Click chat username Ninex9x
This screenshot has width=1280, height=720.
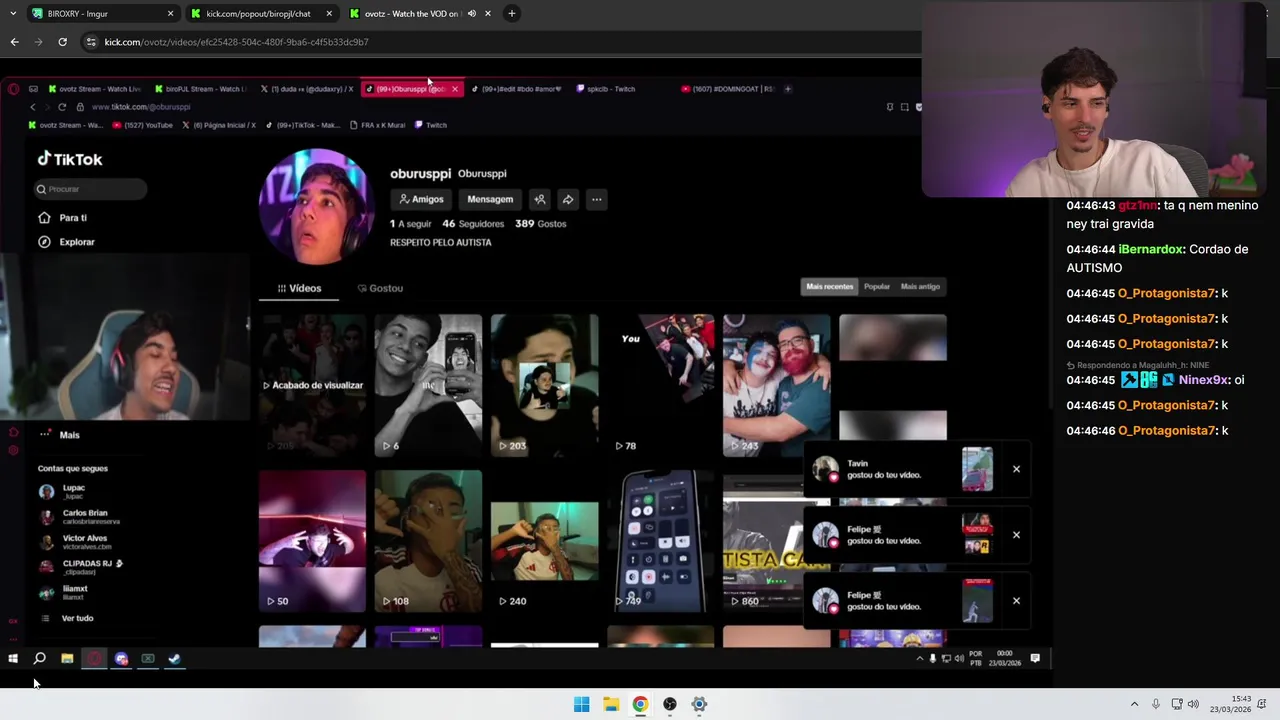coord(1203,380)
